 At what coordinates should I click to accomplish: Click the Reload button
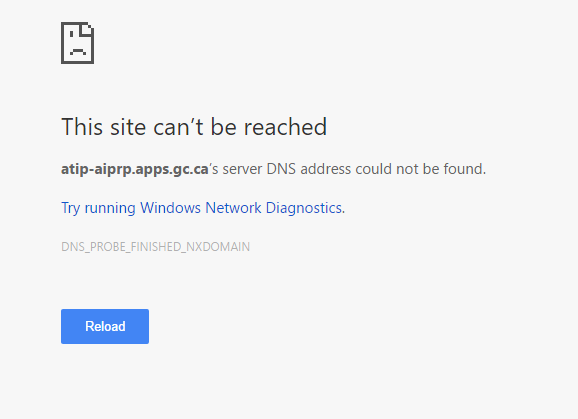coord(105,327)
